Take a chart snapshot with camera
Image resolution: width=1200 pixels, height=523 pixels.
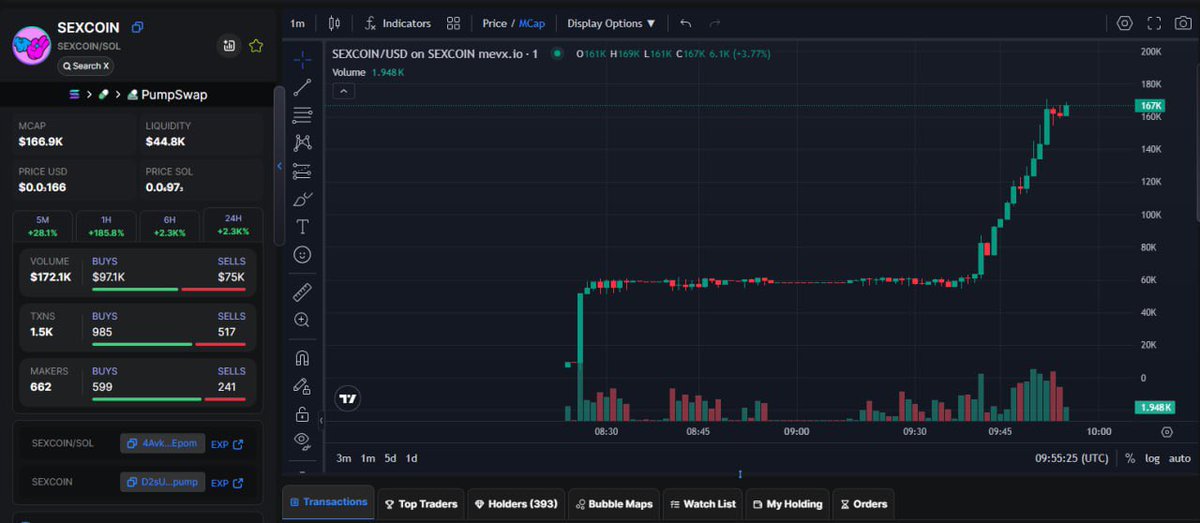(x=1183, y=23)
